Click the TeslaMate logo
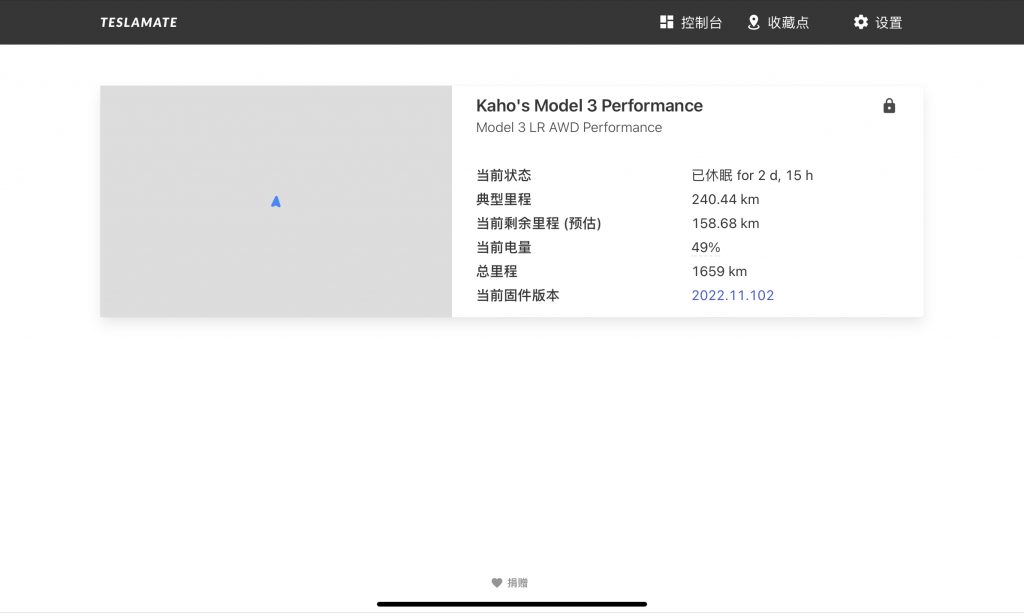Viewport: 1024px width, 613px height. coord(138,22)
